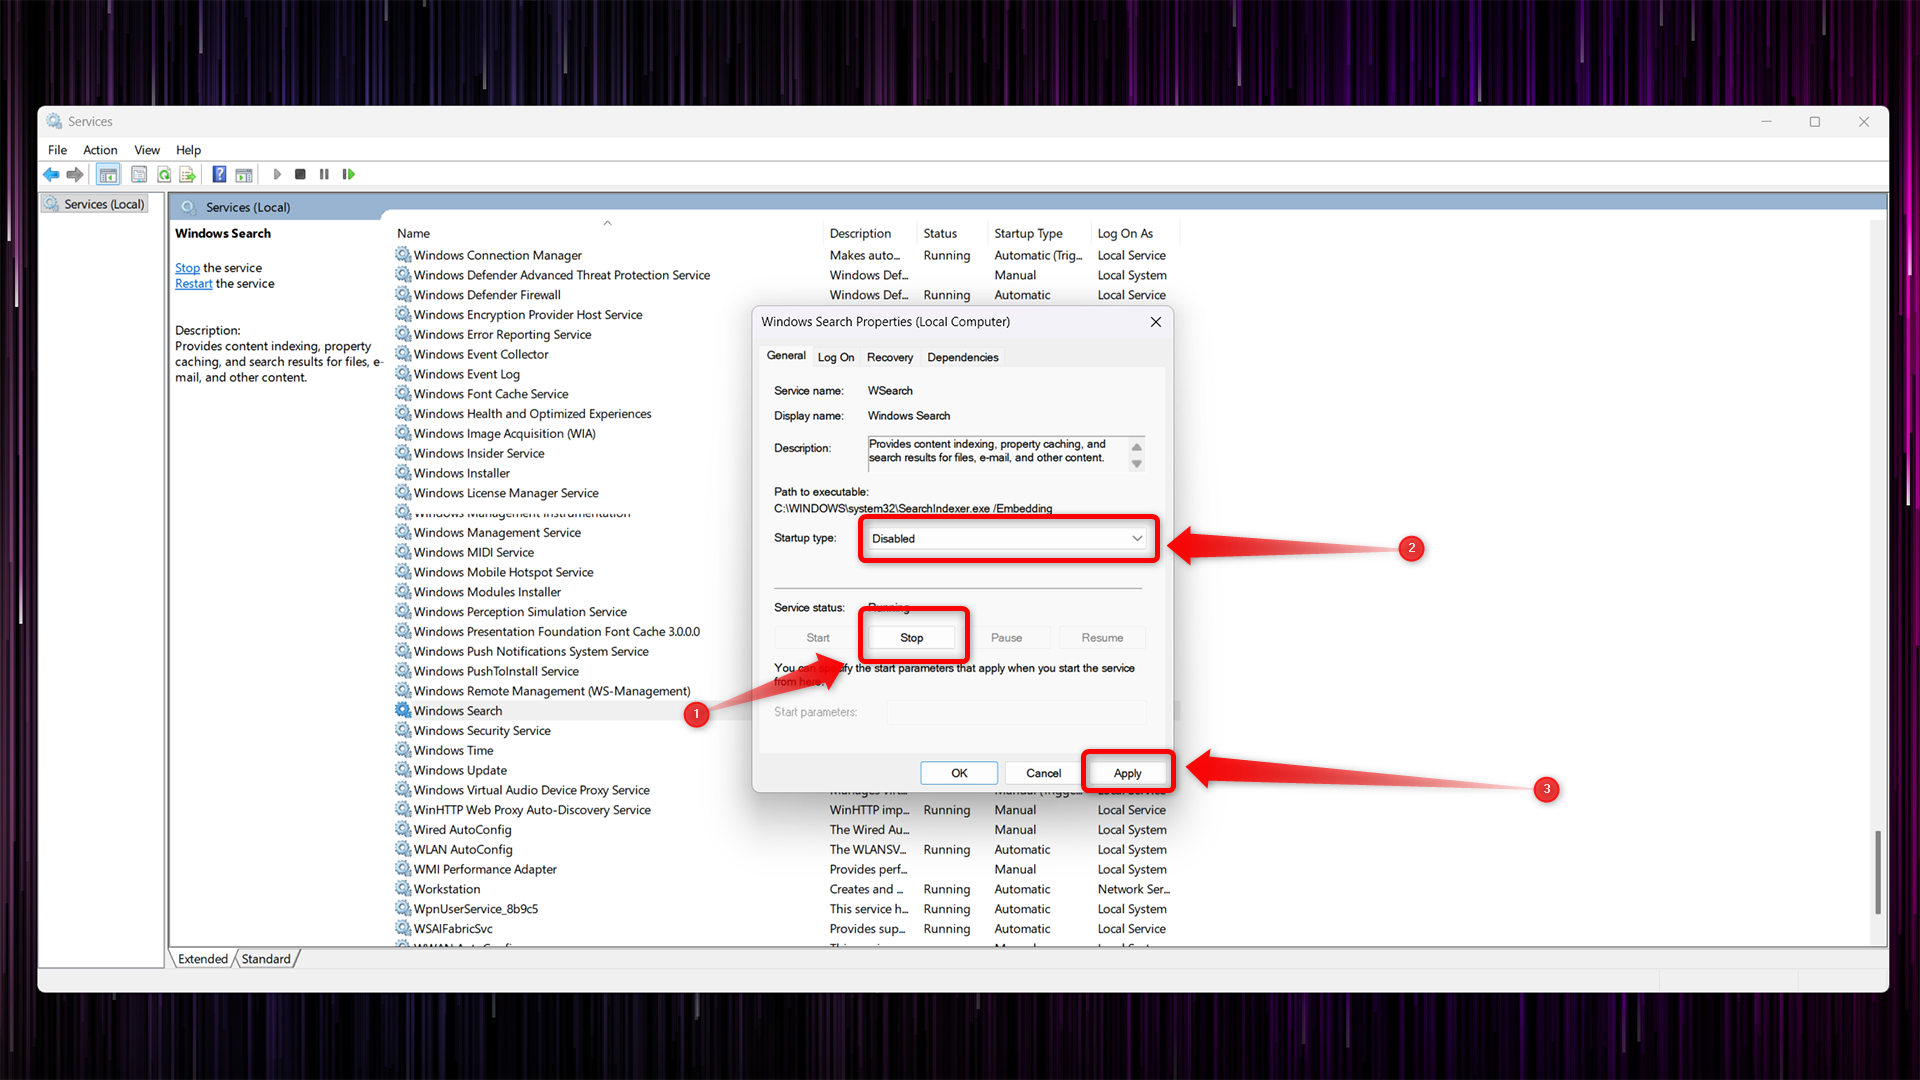Open Help via blue question mark icon
Screen dimensions: 1920x1080
tap(219, 174)
